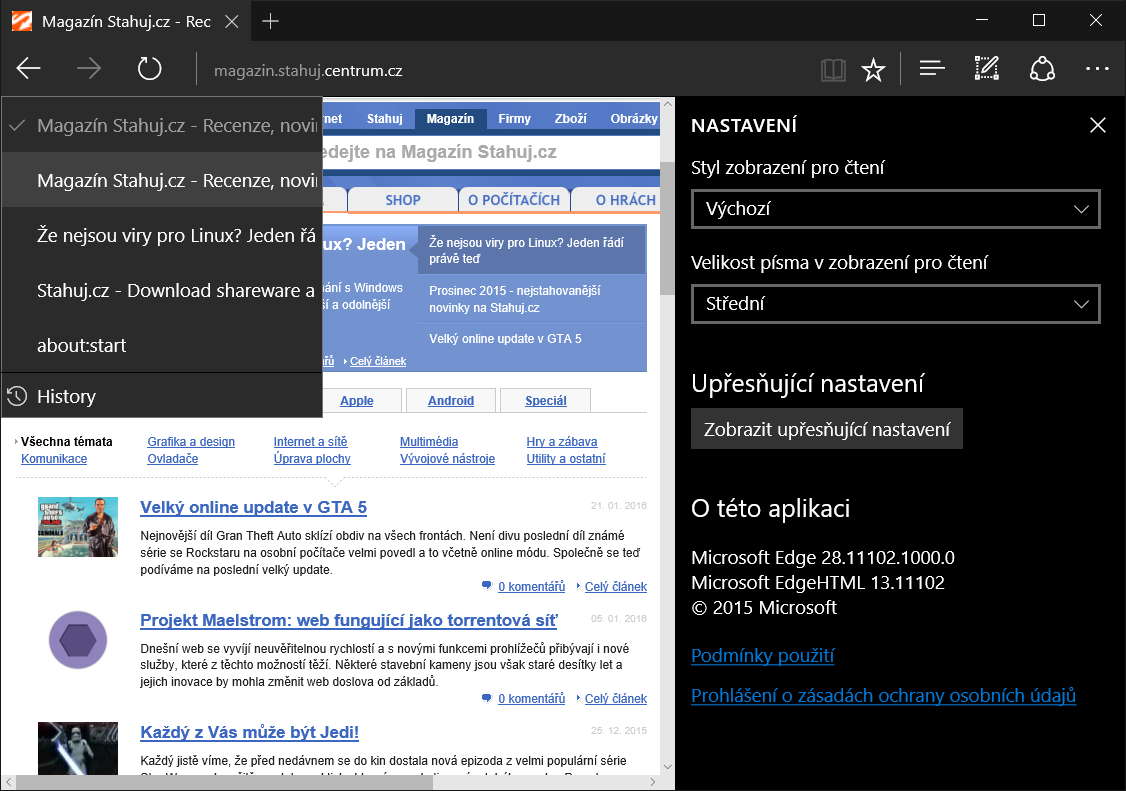Viewport: 1126px width, 791px height.
Task: Switch to the O POČÍTAČÍCH section tab
Action: [x=514, y=200]
